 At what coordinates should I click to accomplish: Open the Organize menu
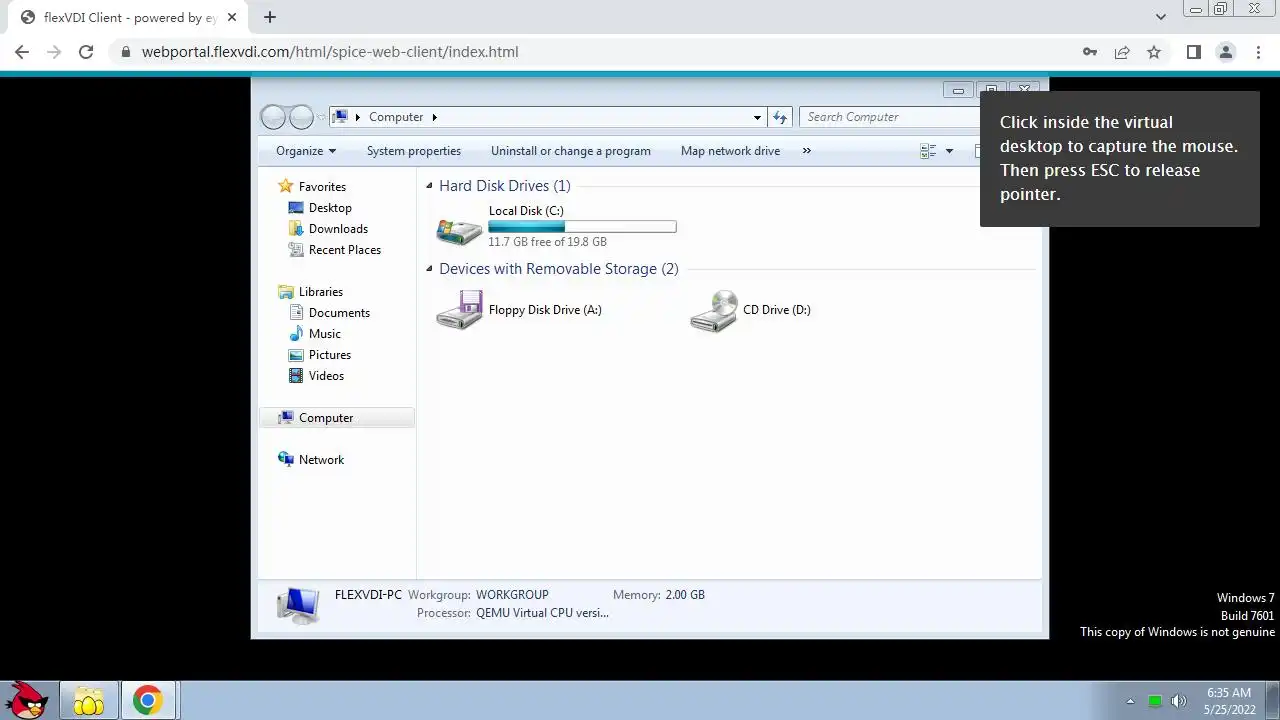coord(306,151)
